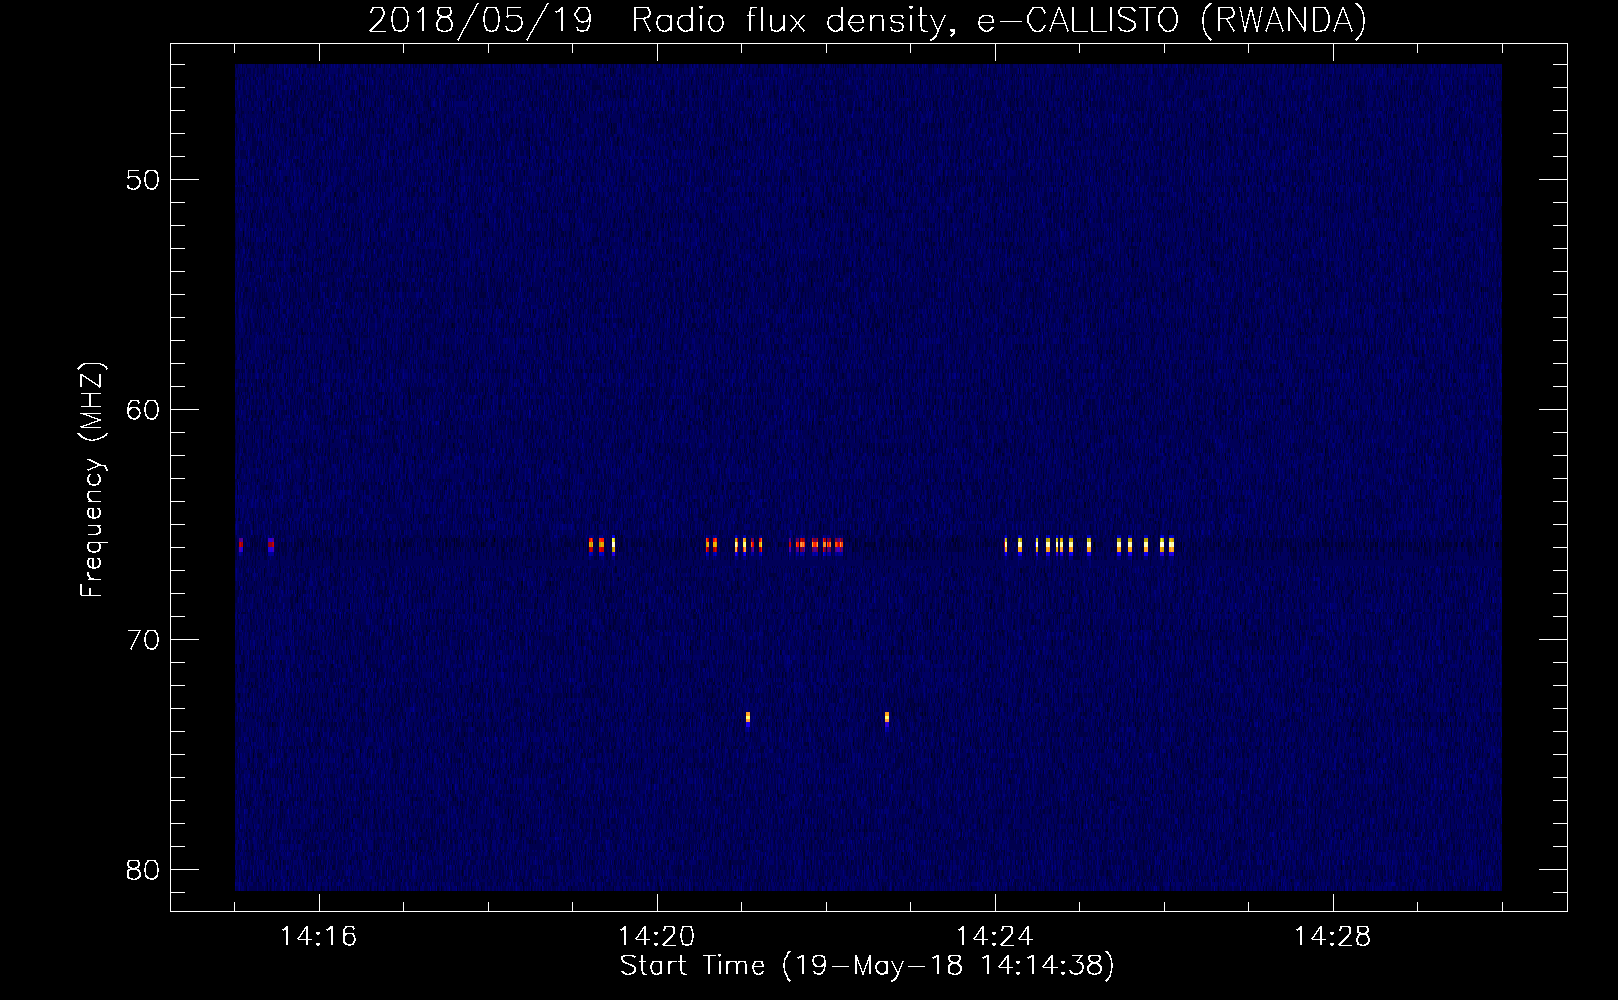Click the 14:28 time axis label
The height and width of the screenshot is (1000, 1618).
coord(1332,936)
